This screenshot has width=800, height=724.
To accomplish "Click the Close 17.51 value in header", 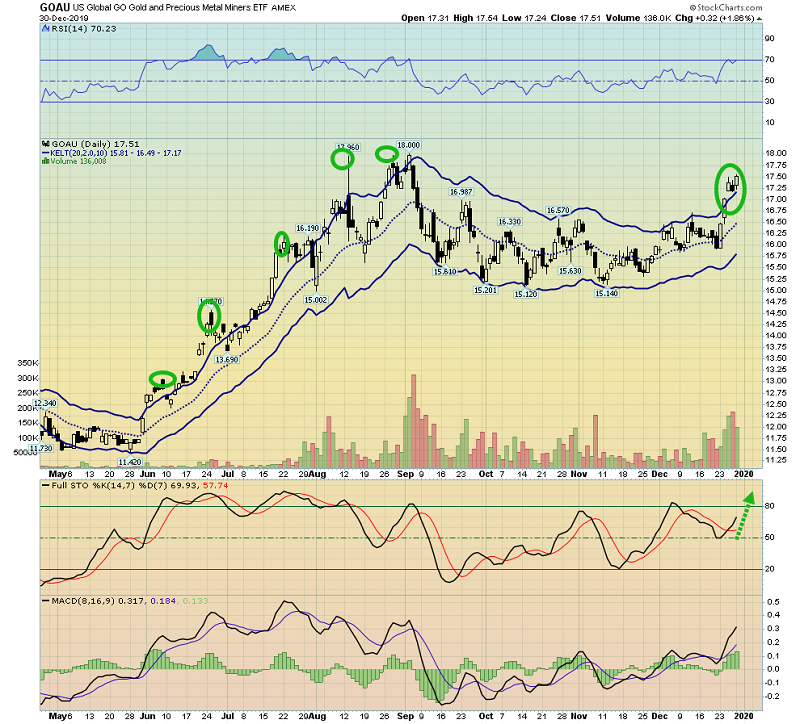I will click(x=576, y=18).
